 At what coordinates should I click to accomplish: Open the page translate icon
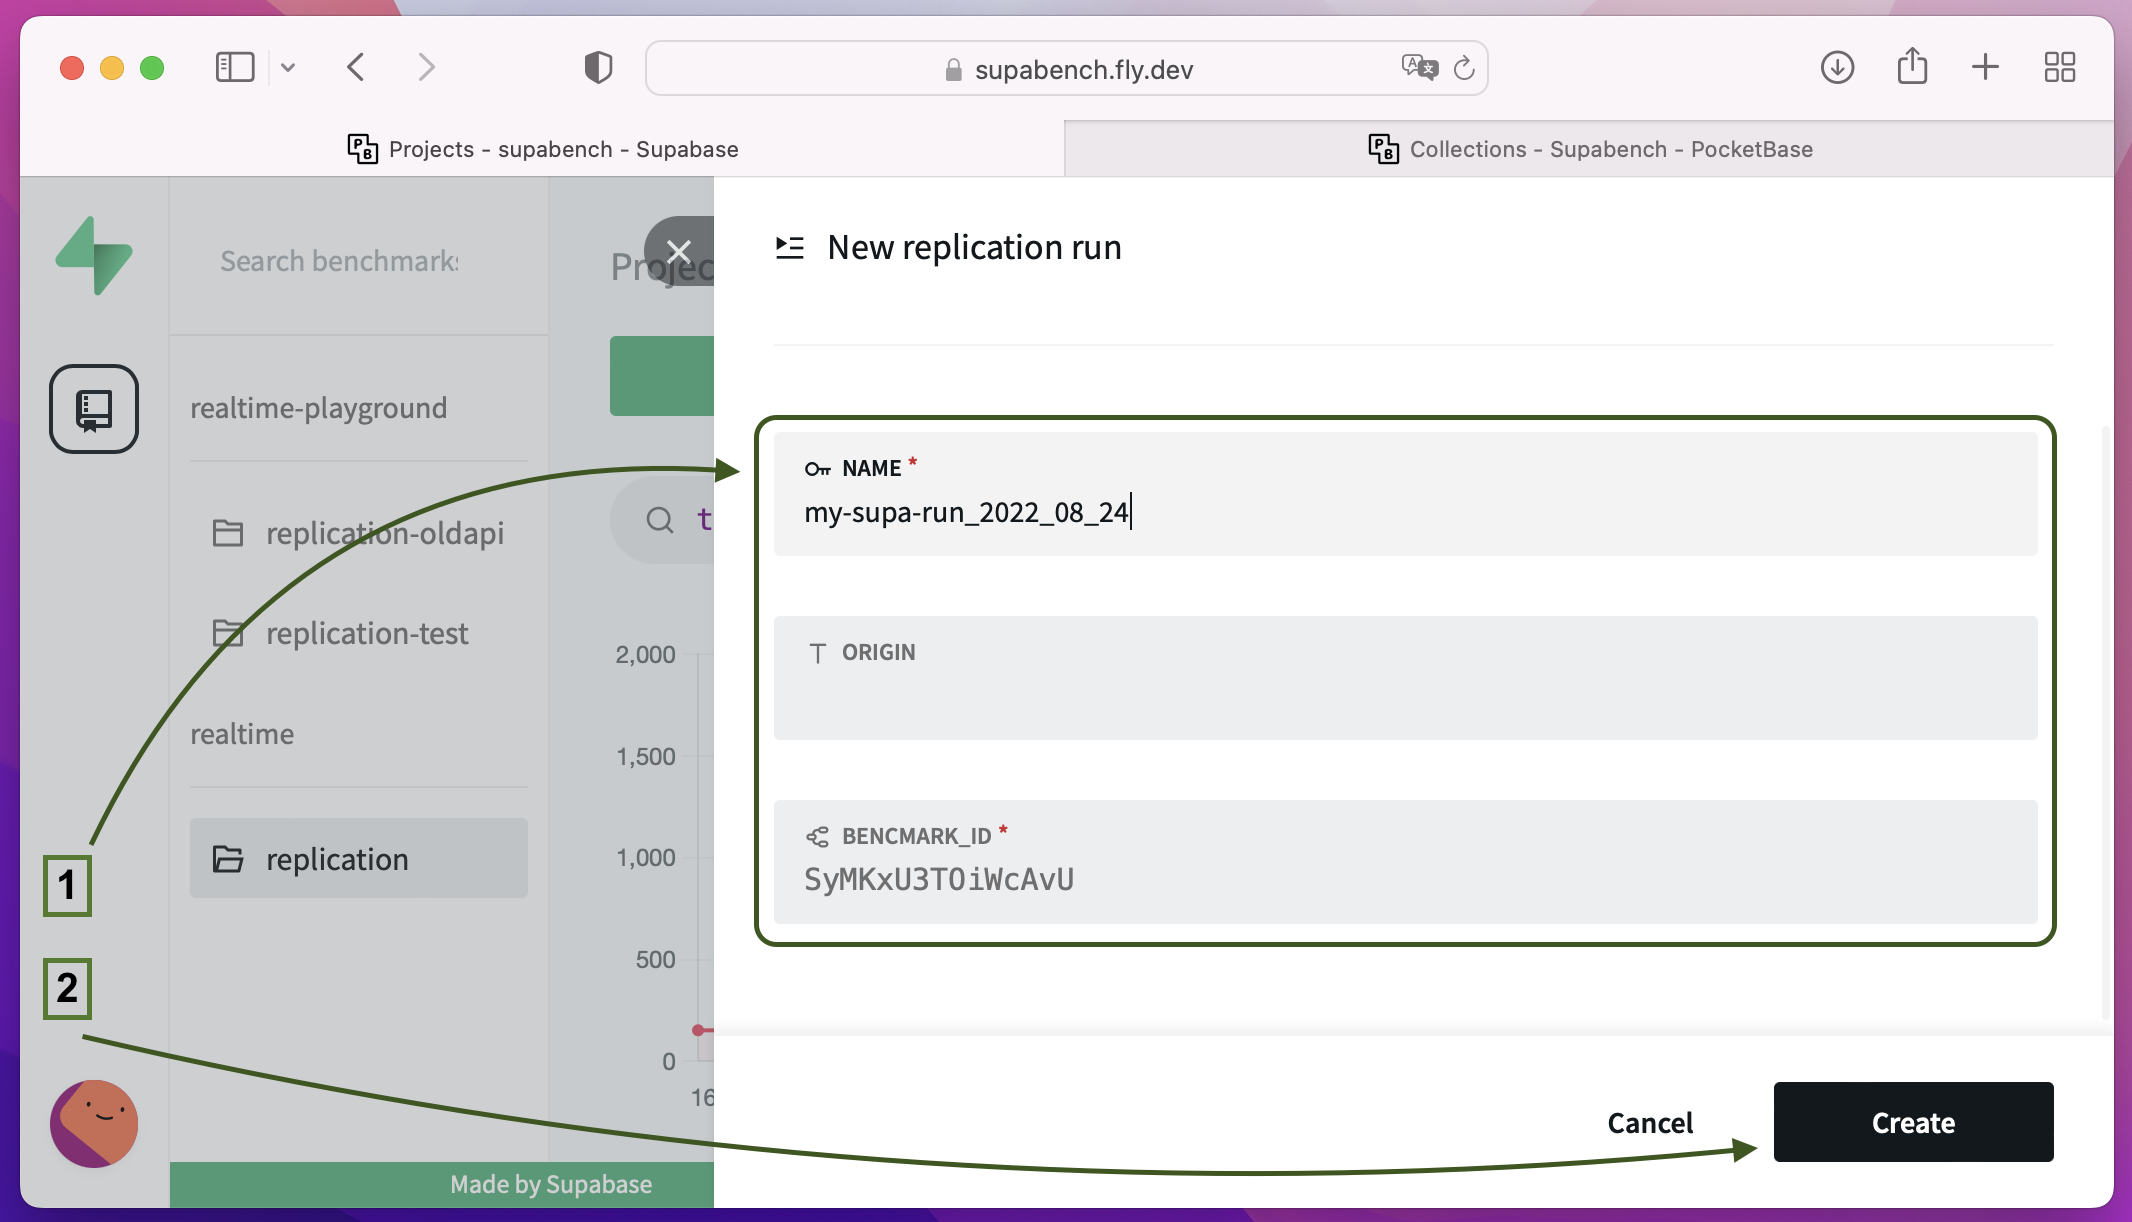point(1419,67)
